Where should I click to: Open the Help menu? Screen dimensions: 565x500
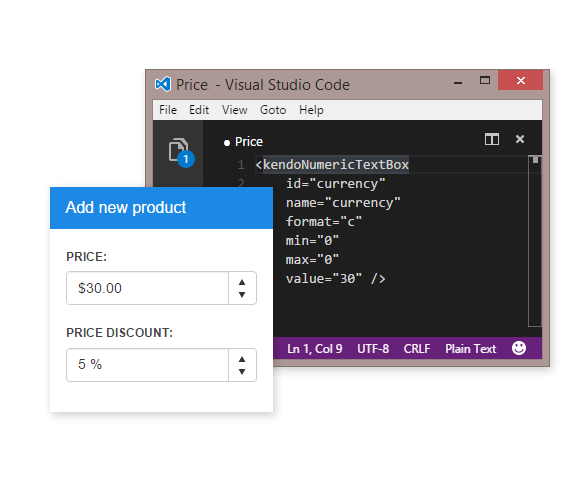click(311, 110)
